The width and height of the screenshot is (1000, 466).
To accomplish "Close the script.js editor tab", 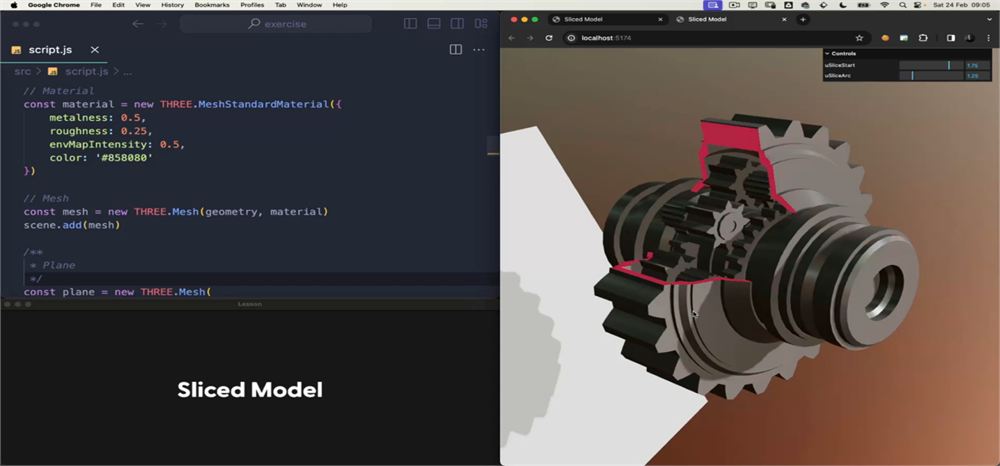I will point(94,50).
